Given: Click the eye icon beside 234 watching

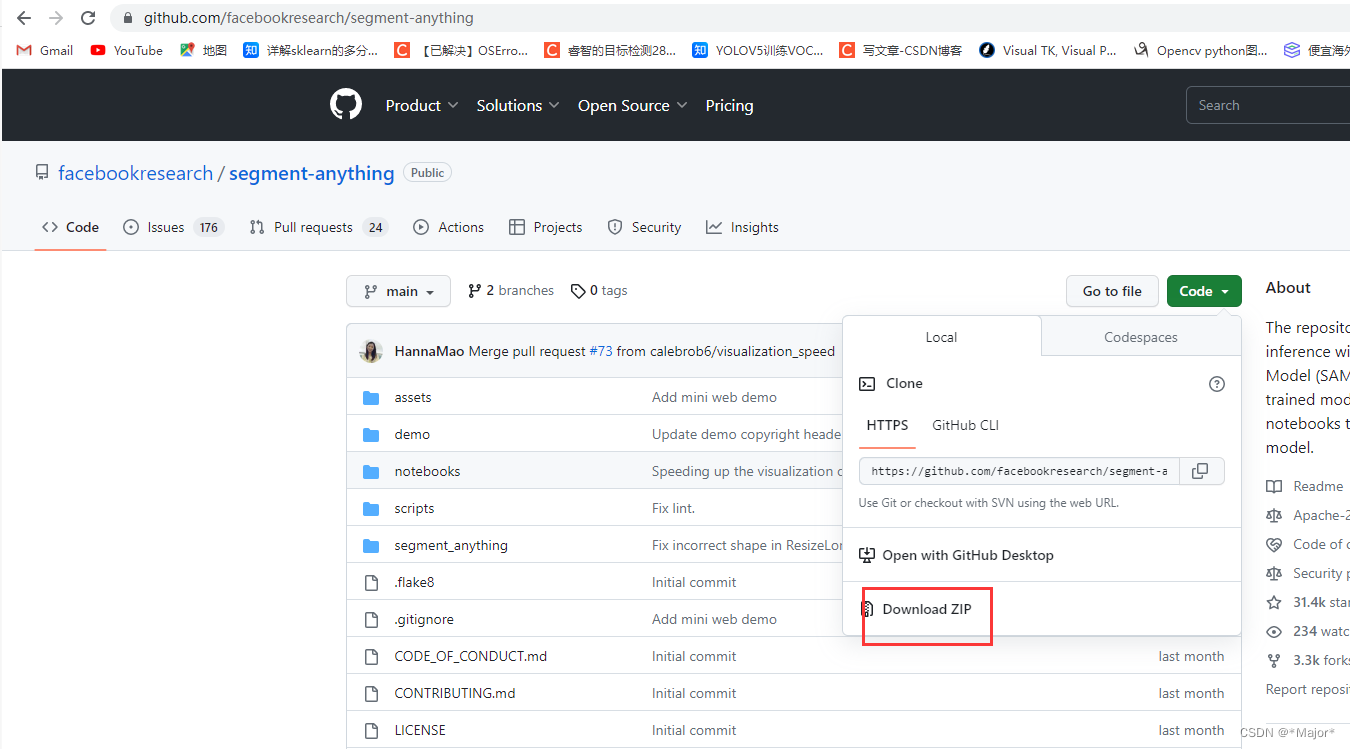Looking at the screenshot, I should [1274, 632].
